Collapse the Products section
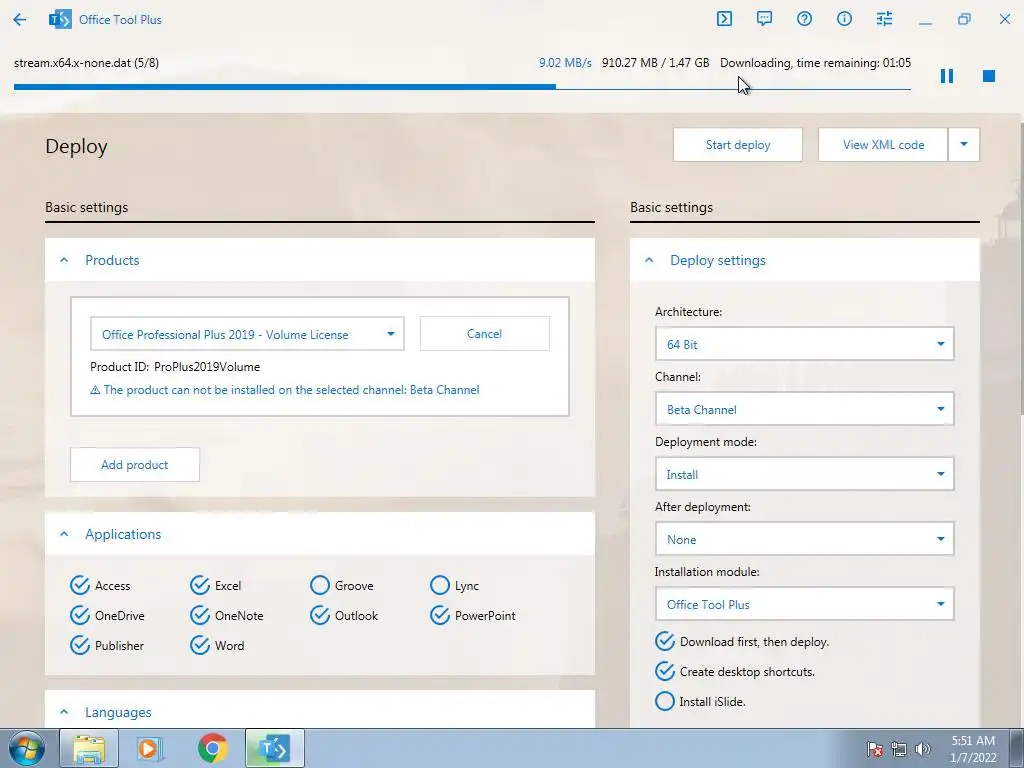Screen dimensions: 1024x768 (64, 260)
